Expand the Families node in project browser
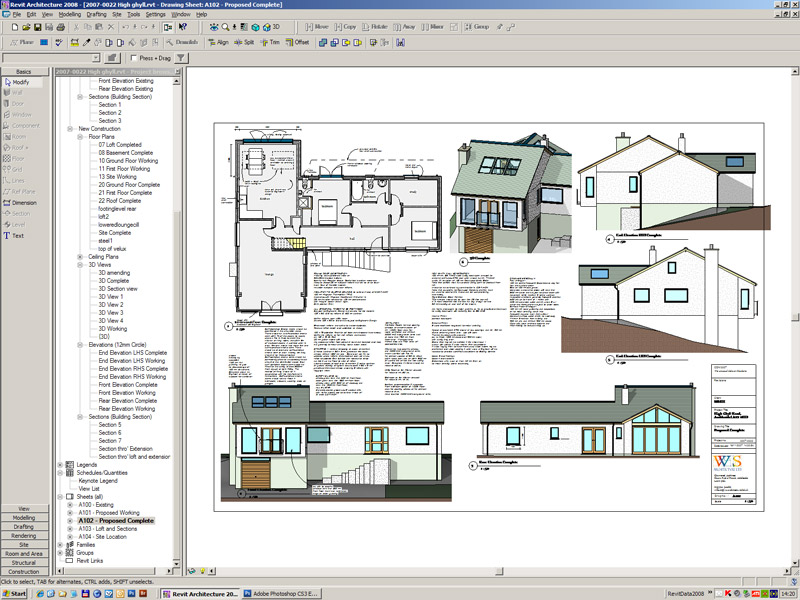 [60, 544]
